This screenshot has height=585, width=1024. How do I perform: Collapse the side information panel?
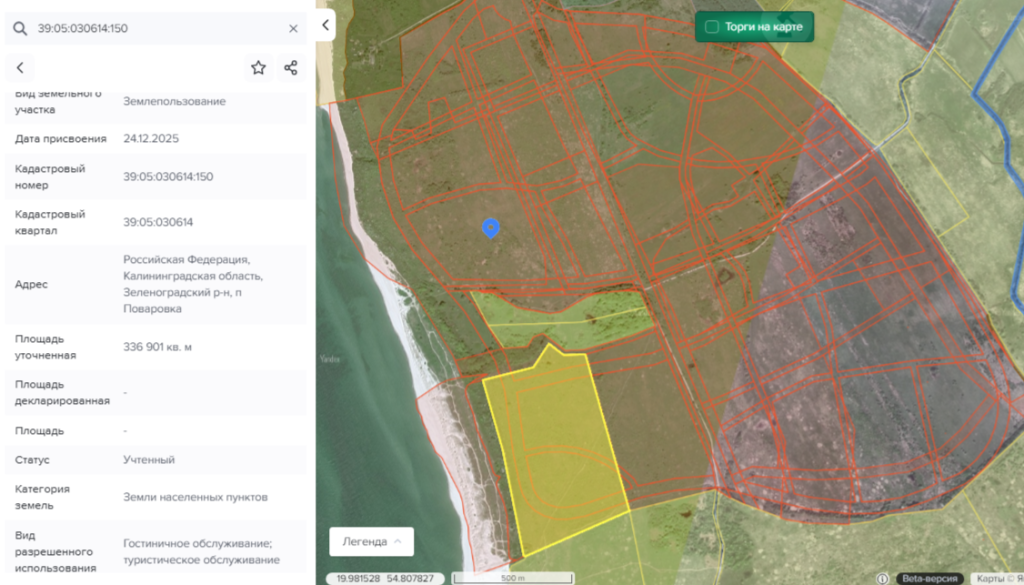326,26
